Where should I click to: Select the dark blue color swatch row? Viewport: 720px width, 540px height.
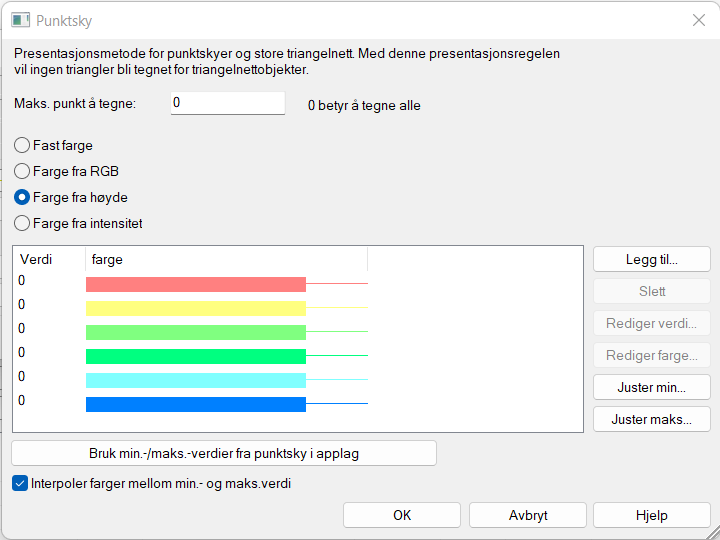click(196, 404)
